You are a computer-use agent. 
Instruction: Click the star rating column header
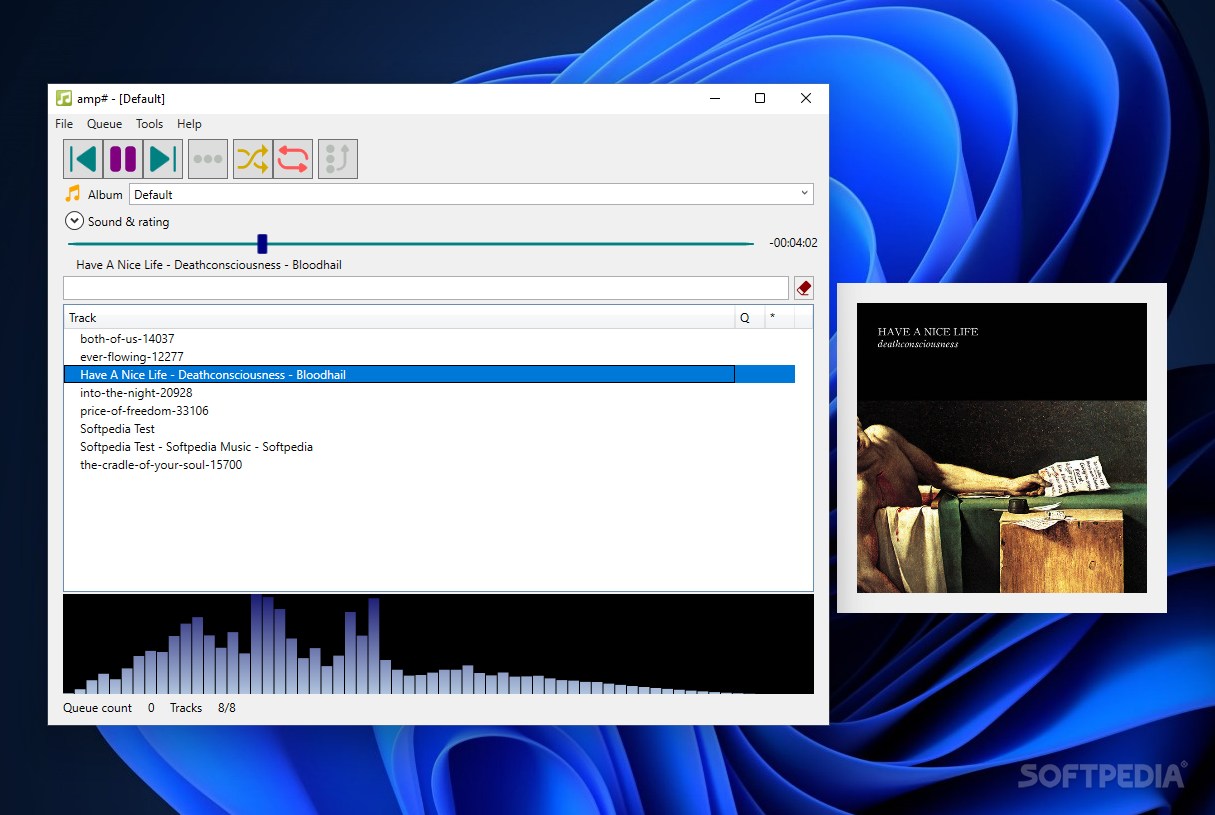[x=779, y=318]
